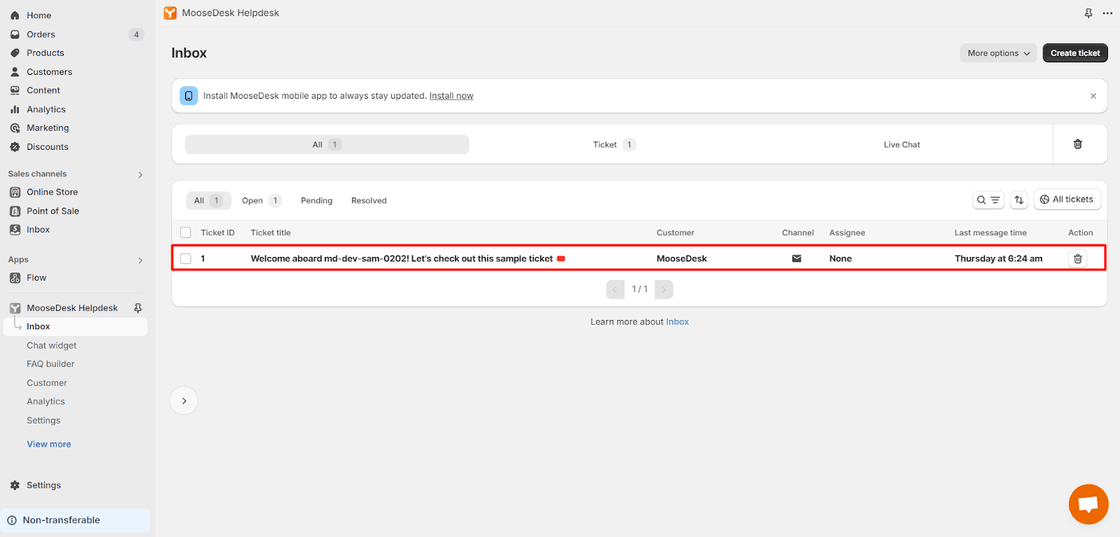
Task: Switch to the Ticket tab
Action: [x=614, y=144]
